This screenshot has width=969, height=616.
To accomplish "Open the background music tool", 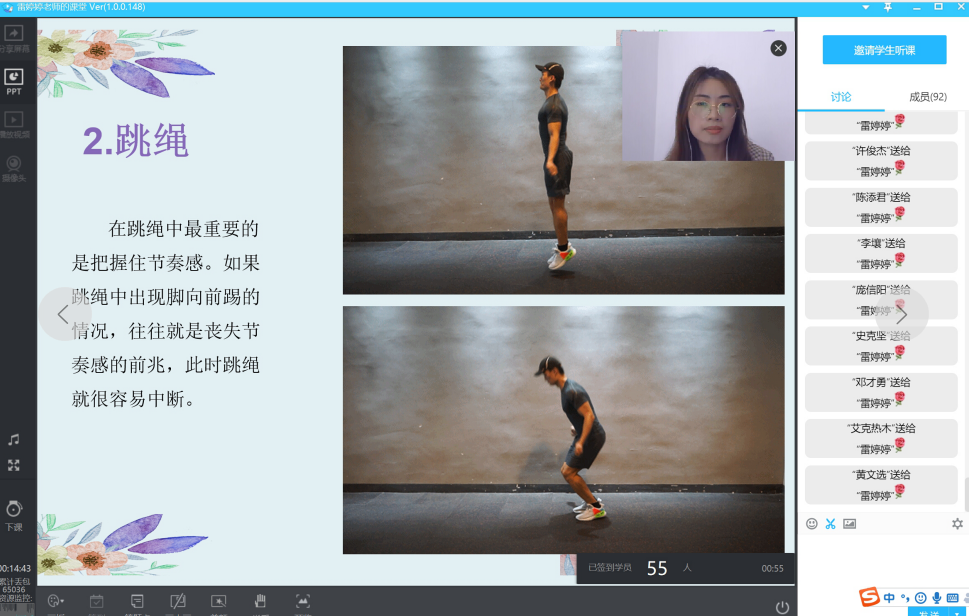I will click(x=13, y=438).
